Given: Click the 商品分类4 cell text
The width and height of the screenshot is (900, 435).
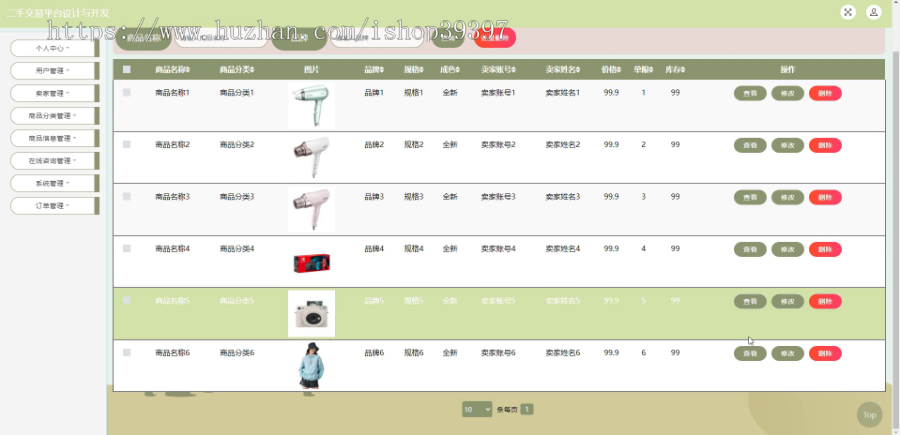Looking at the screenshot, I should click(236, 248).
